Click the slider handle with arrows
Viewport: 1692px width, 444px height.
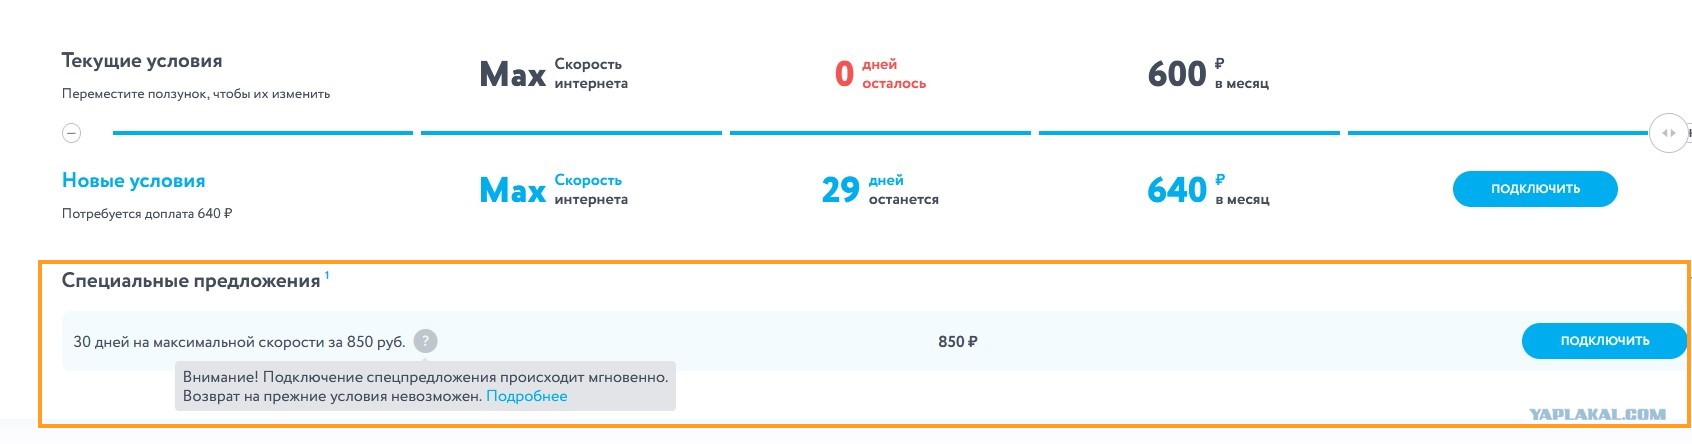click(1668, 133)
